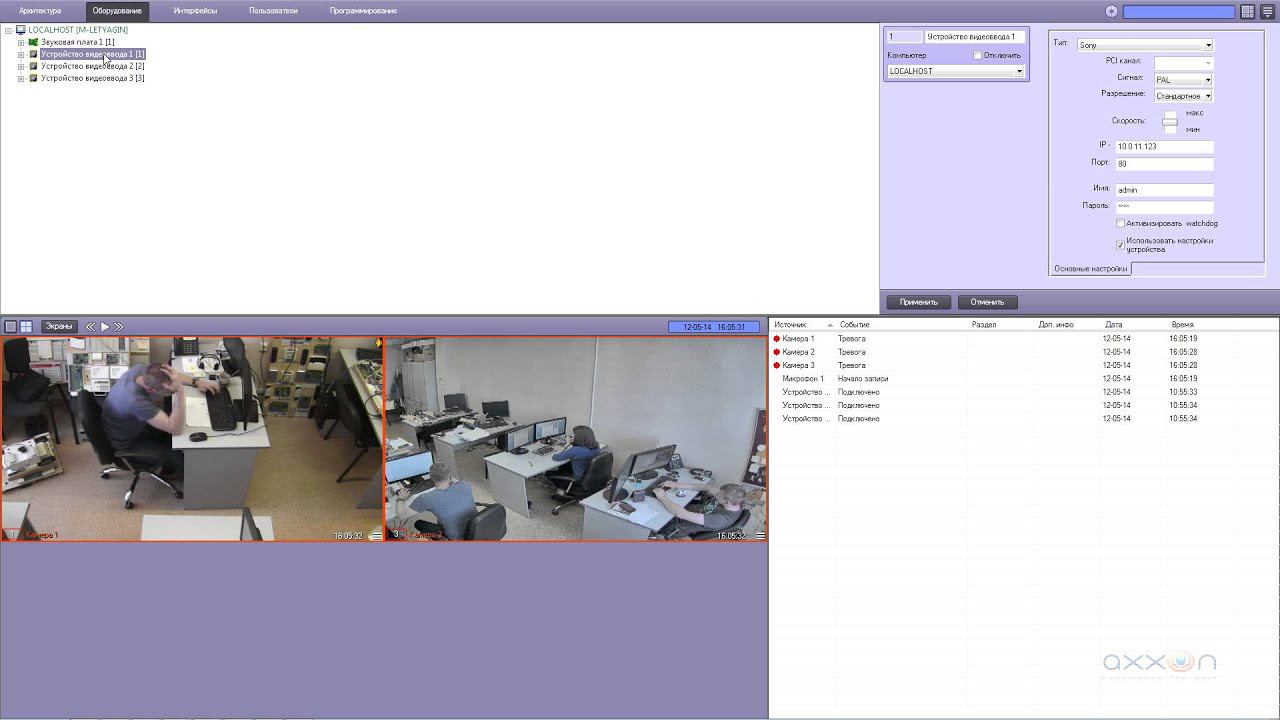
Task: Open Camera 1 tile menu icon
Action: point(376,536)
